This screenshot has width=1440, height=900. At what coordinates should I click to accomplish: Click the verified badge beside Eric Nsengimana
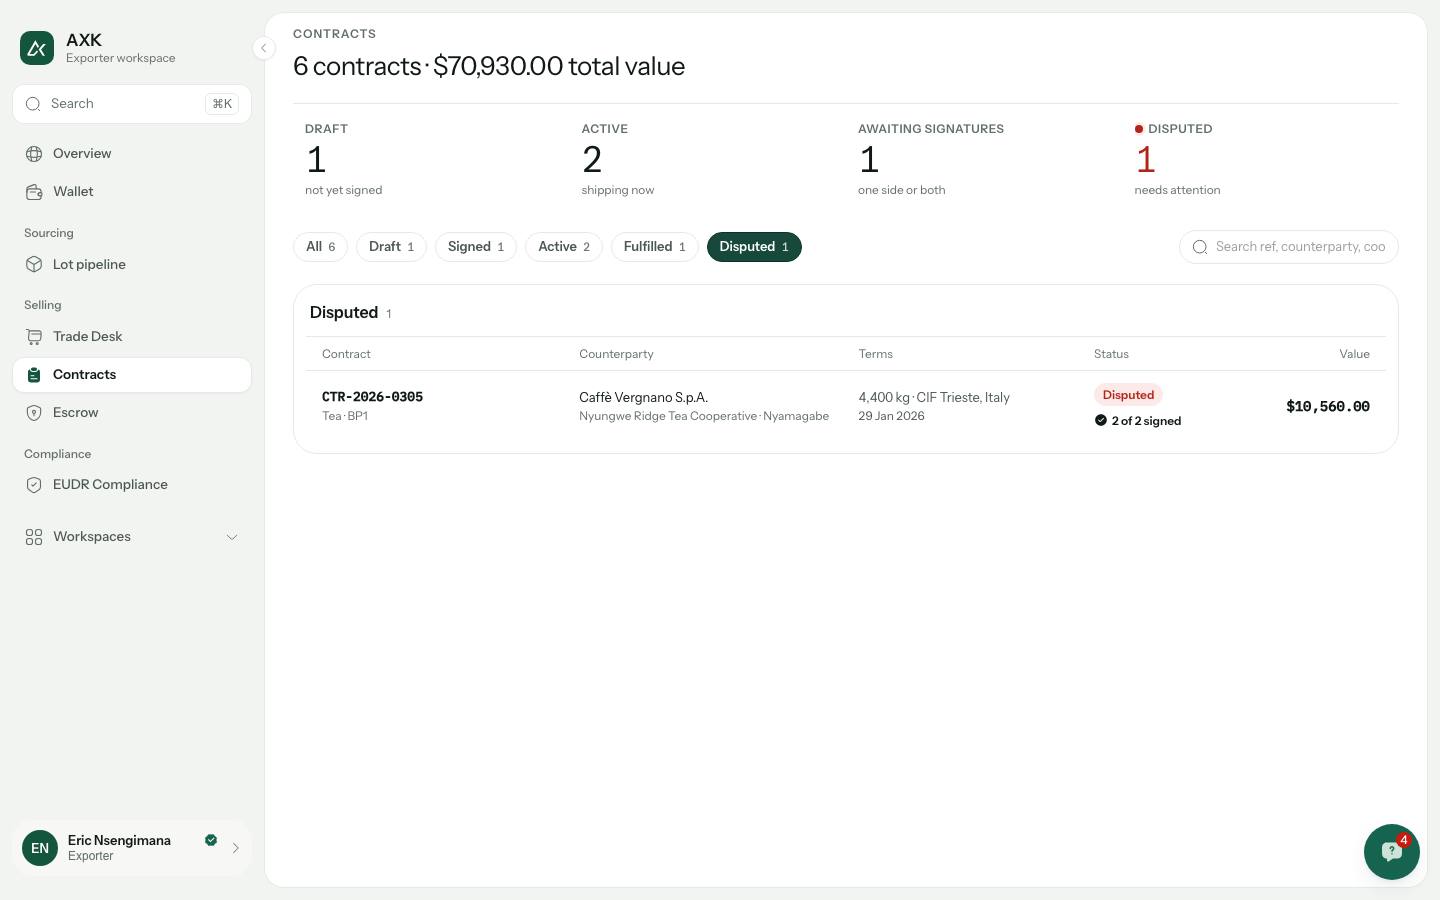(211, 840)
